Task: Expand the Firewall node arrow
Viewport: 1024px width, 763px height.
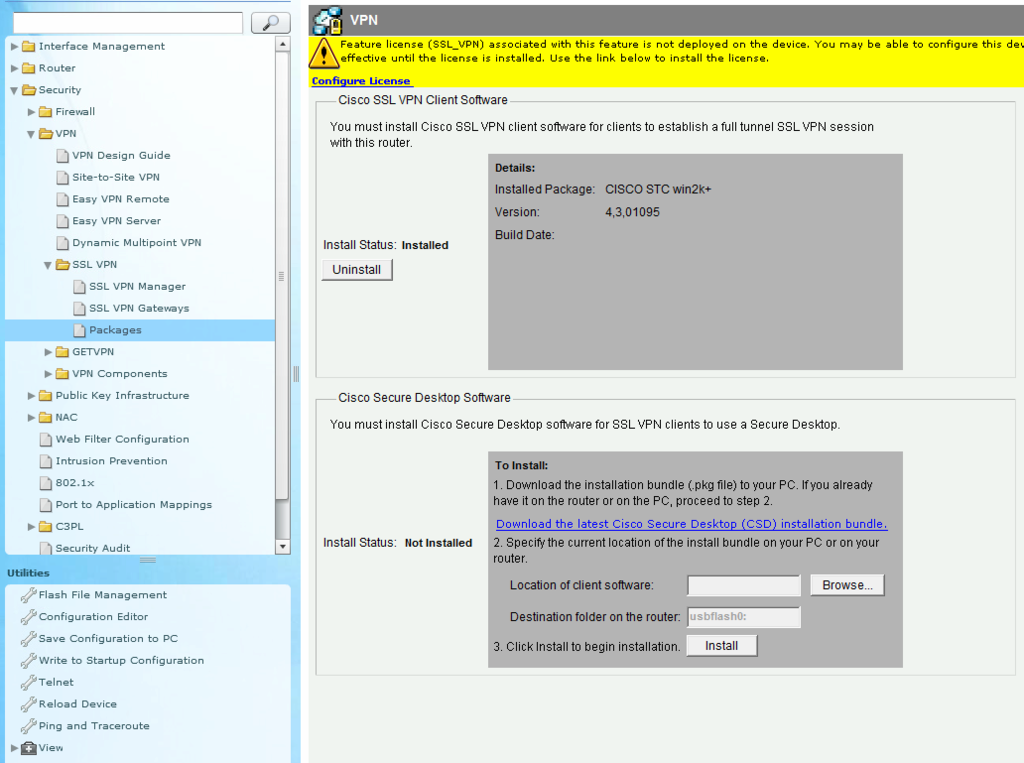Action: (31, 112)
